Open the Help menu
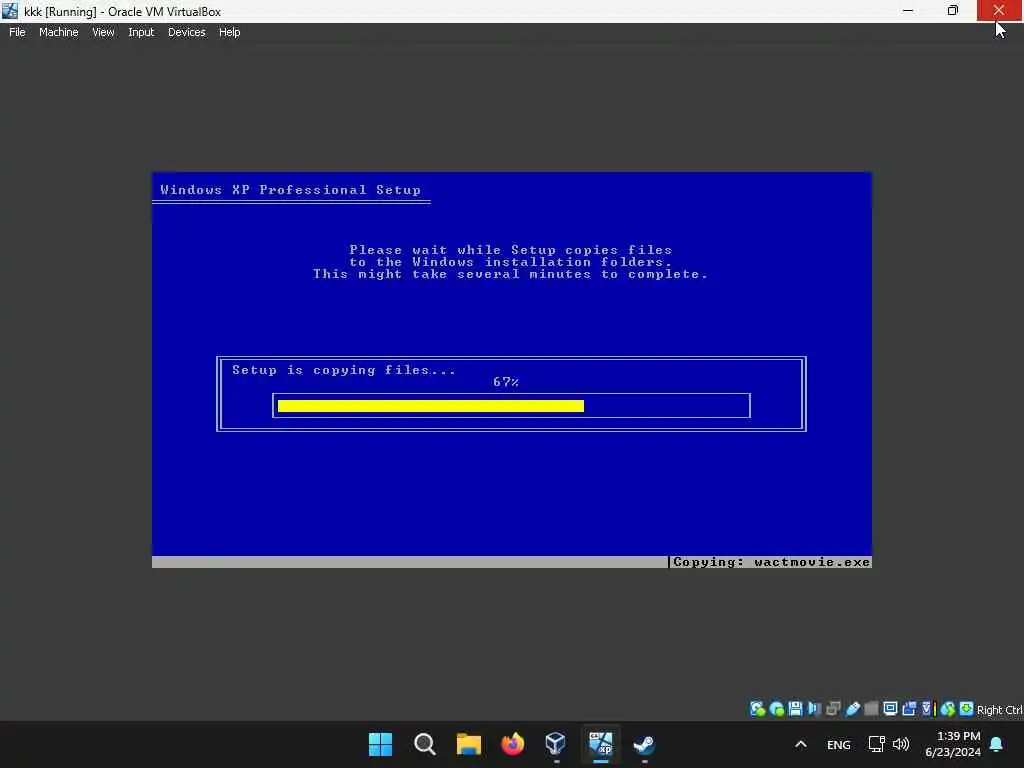1024x768 pixels. click(x=229, y=32)
